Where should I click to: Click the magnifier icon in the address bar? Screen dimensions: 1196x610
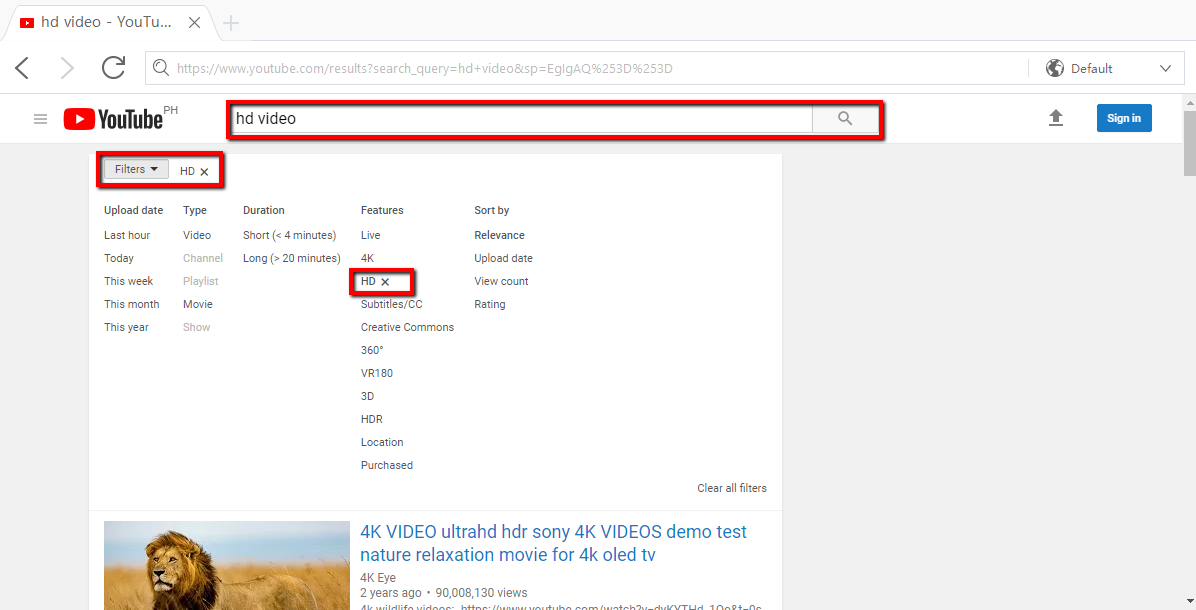click(x=161, y=68)
